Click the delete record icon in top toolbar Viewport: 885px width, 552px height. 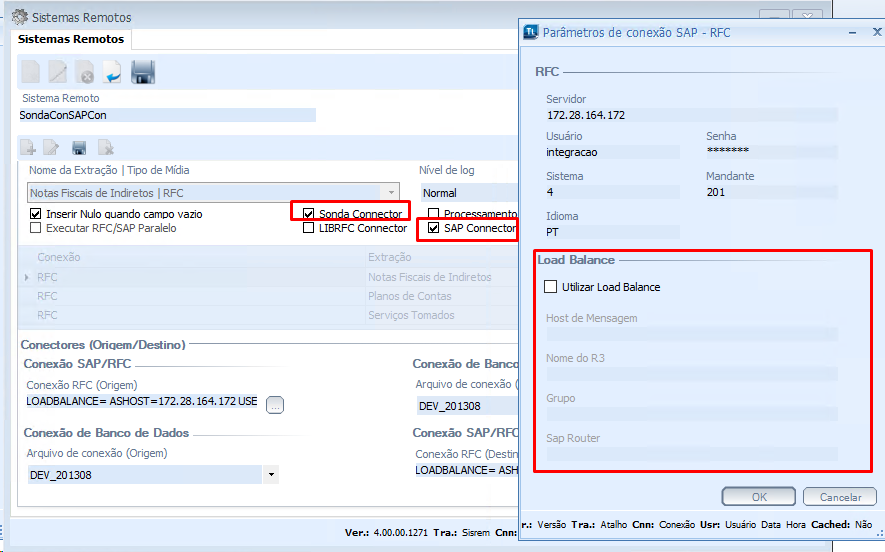pos(86,72)
